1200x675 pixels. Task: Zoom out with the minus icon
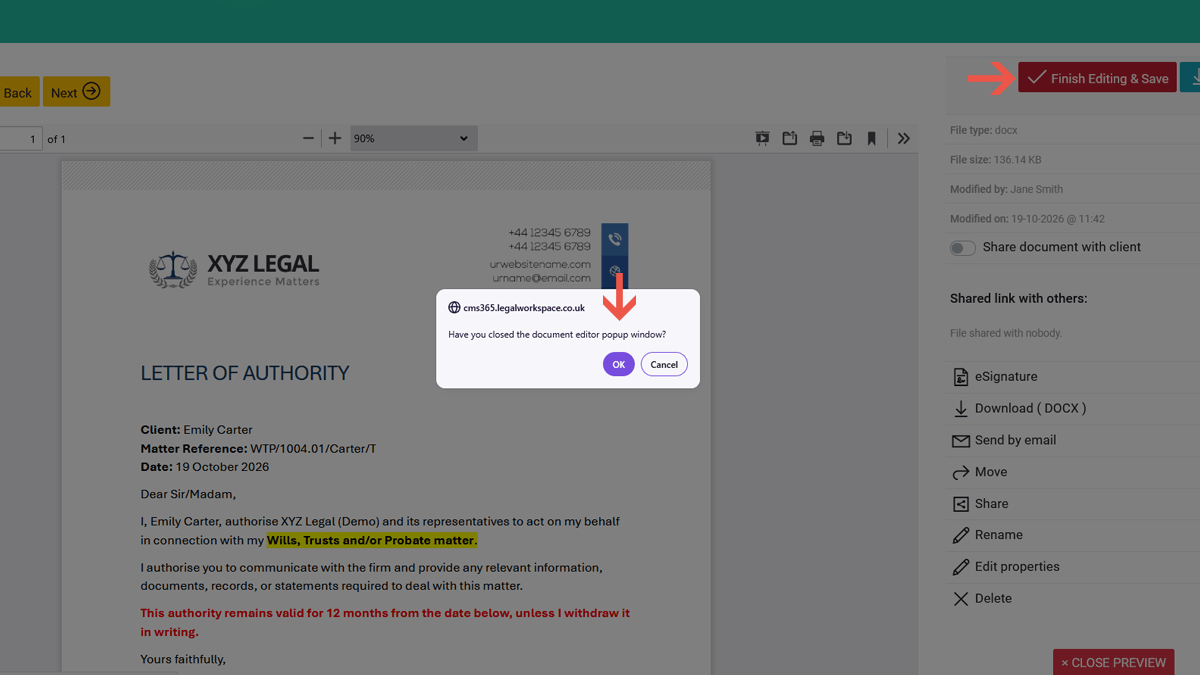(x=308, y=138)
